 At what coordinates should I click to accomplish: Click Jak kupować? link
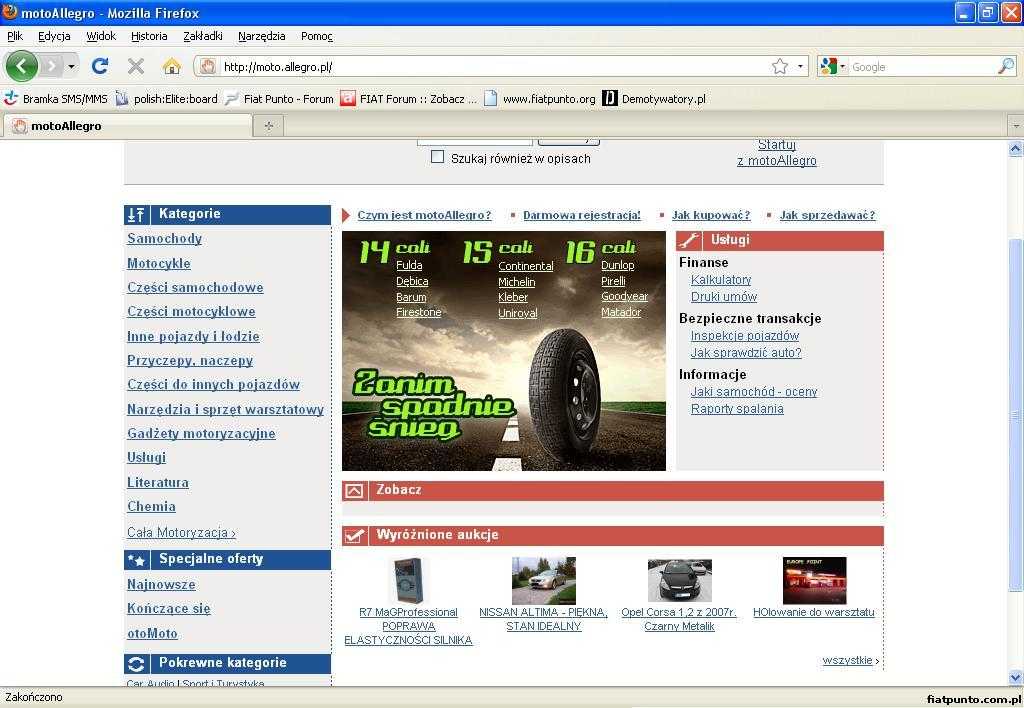pos(711,215)
